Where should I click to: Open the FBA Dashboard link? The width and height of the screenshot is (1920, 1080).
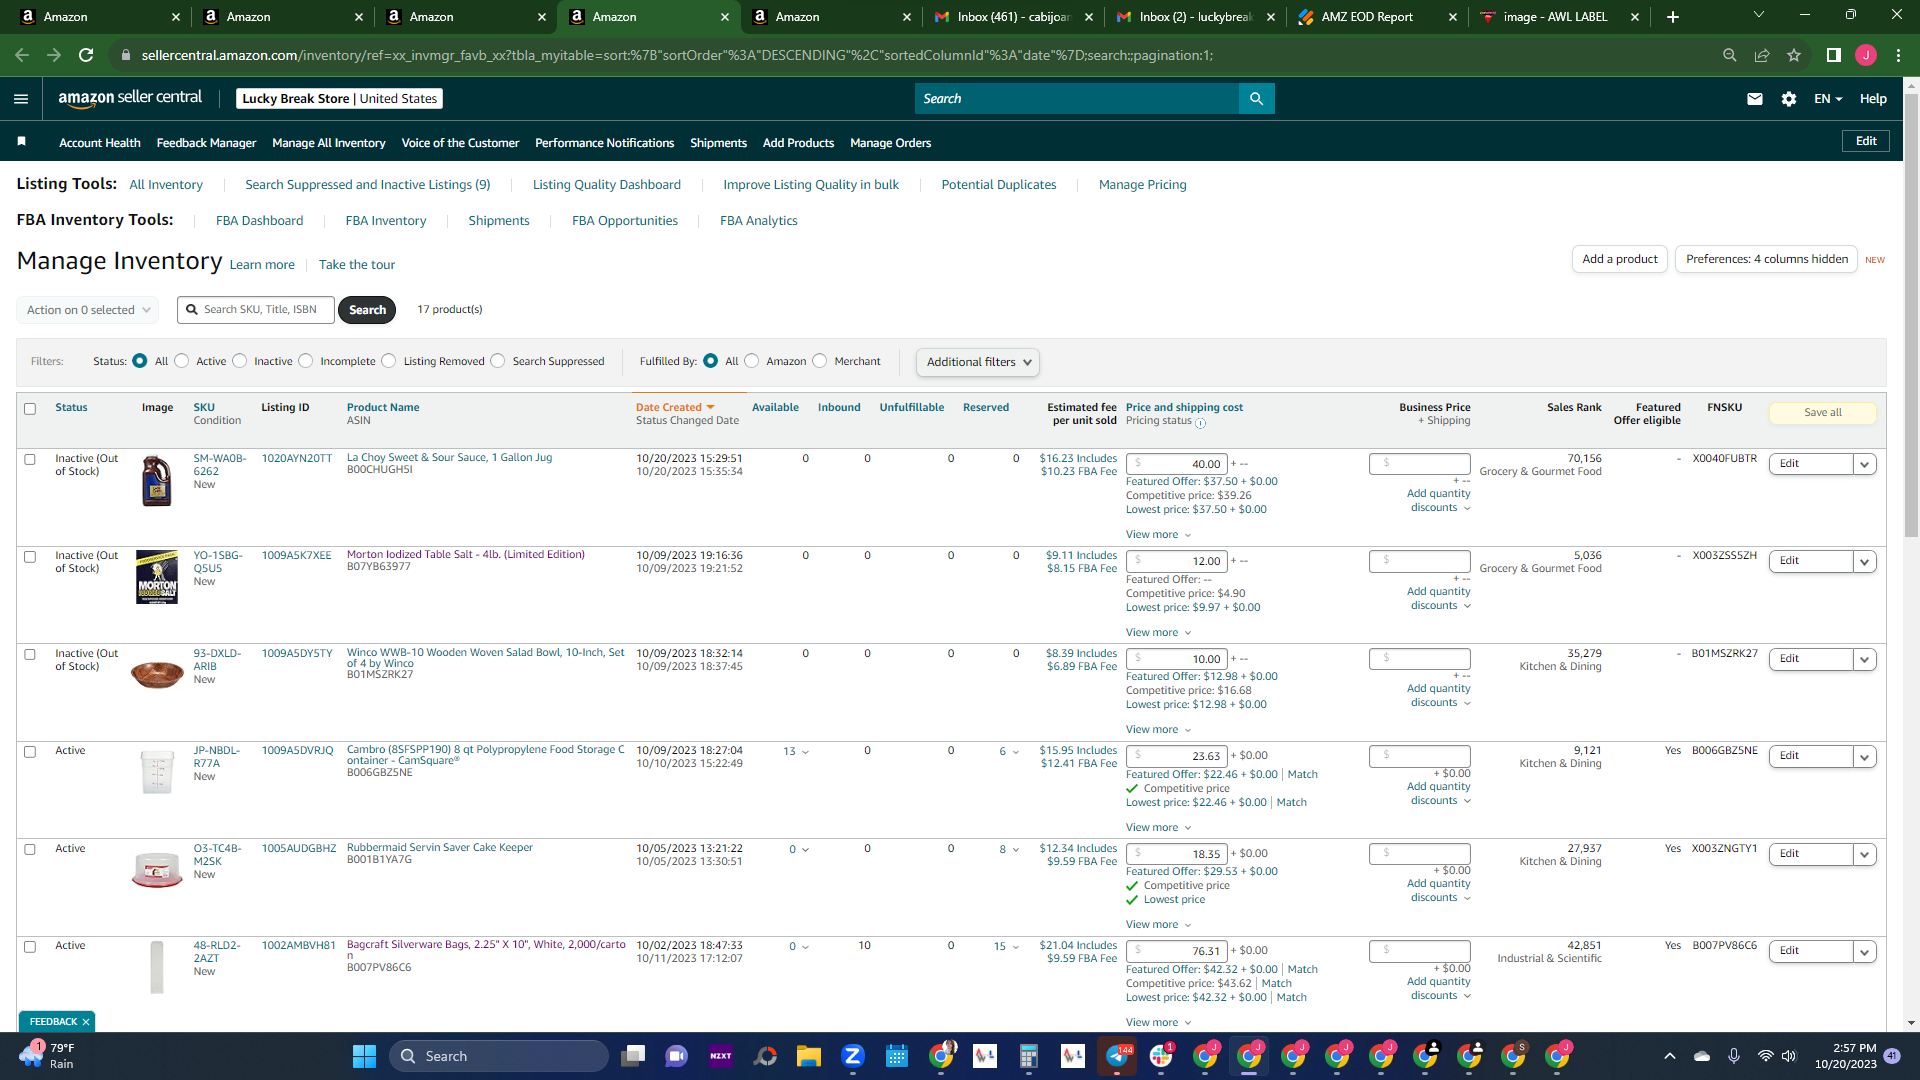(x=259, y=221)
